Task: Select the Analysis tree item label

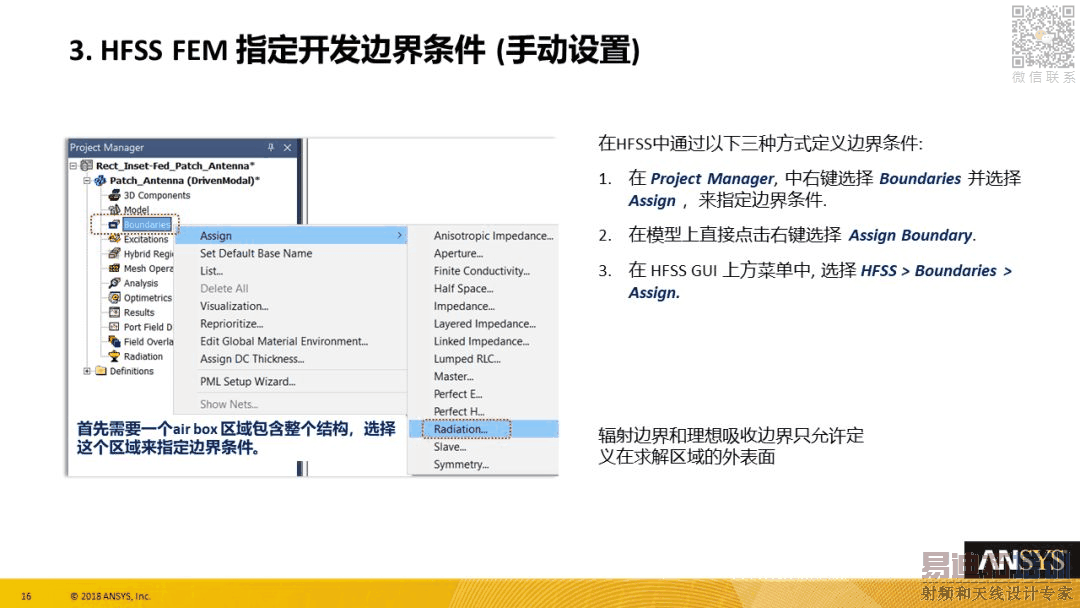Action: pos(141,283)
